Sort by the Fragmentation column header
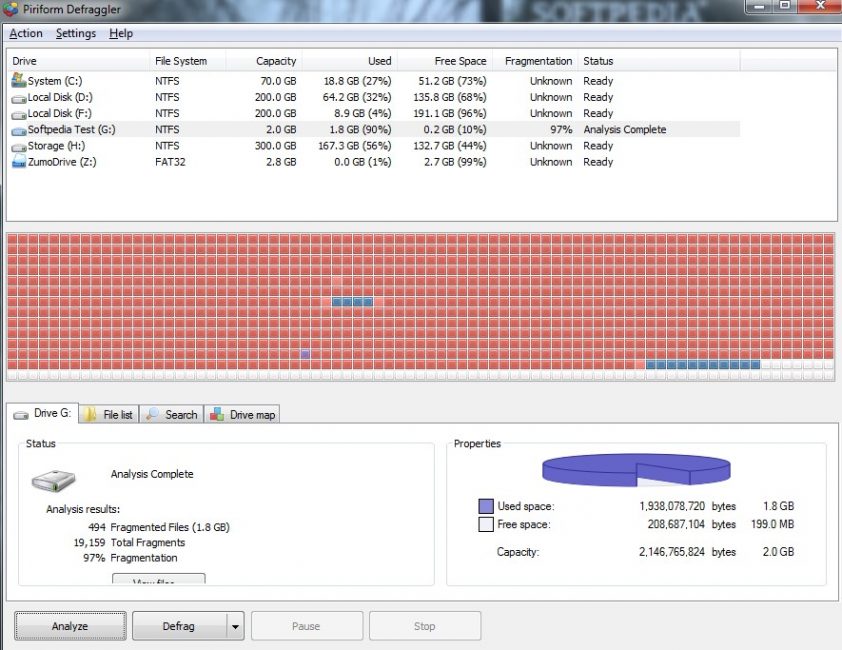This screenshot has height=650, width=842. [x=535, y=61]
